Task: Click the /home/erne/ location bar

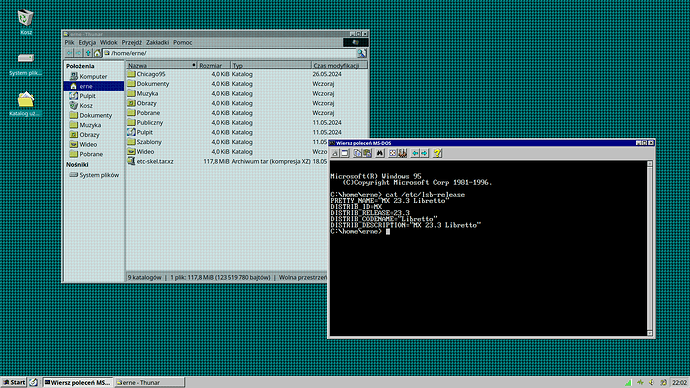Action: (230, 53)
